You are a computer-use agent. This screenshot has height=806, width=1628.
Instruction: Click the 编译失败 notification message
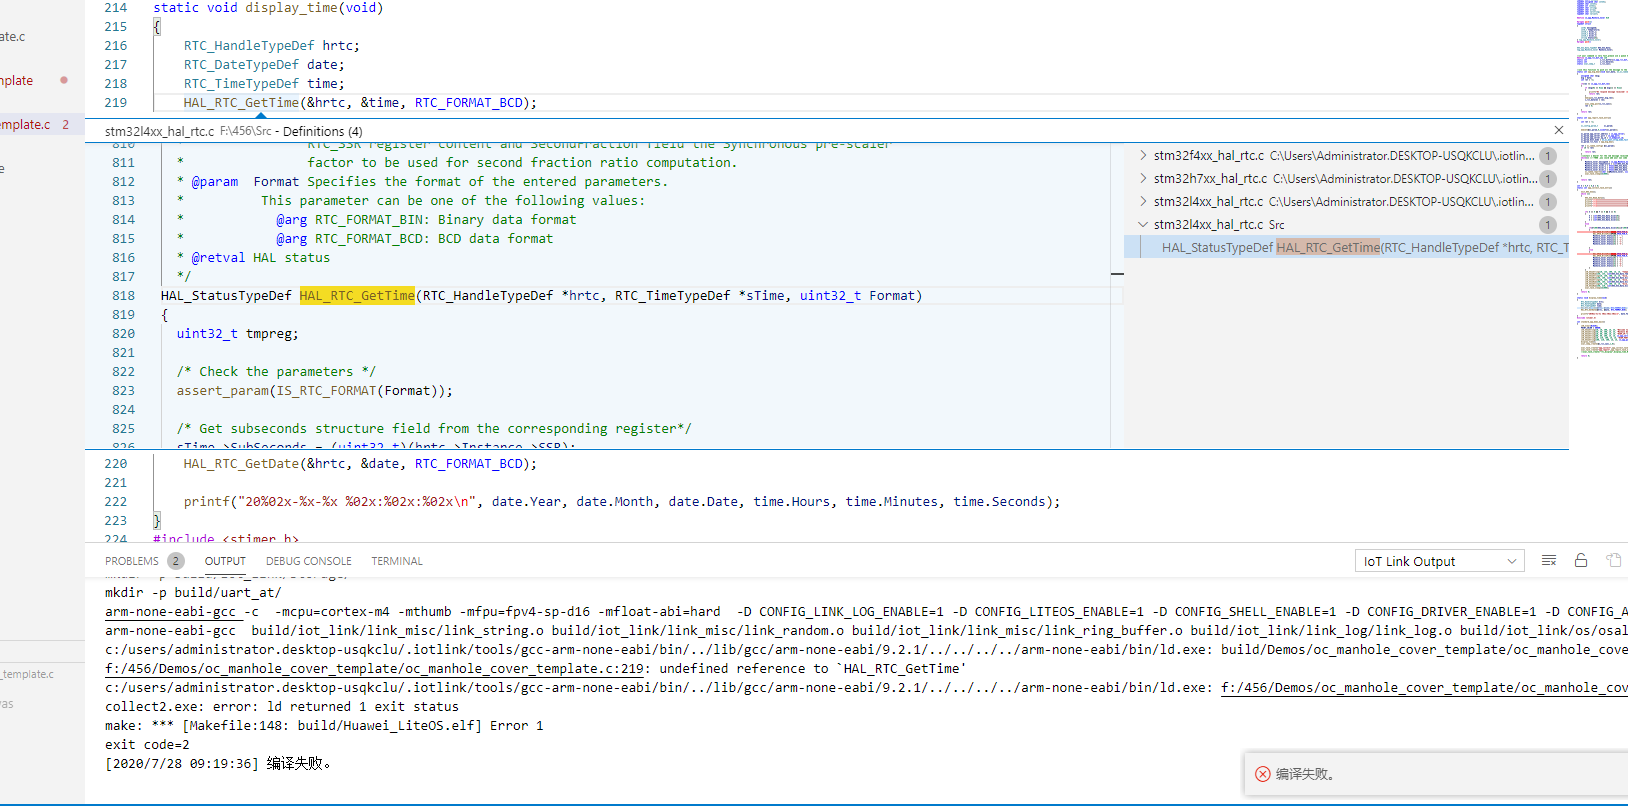tap(1305, 774)
